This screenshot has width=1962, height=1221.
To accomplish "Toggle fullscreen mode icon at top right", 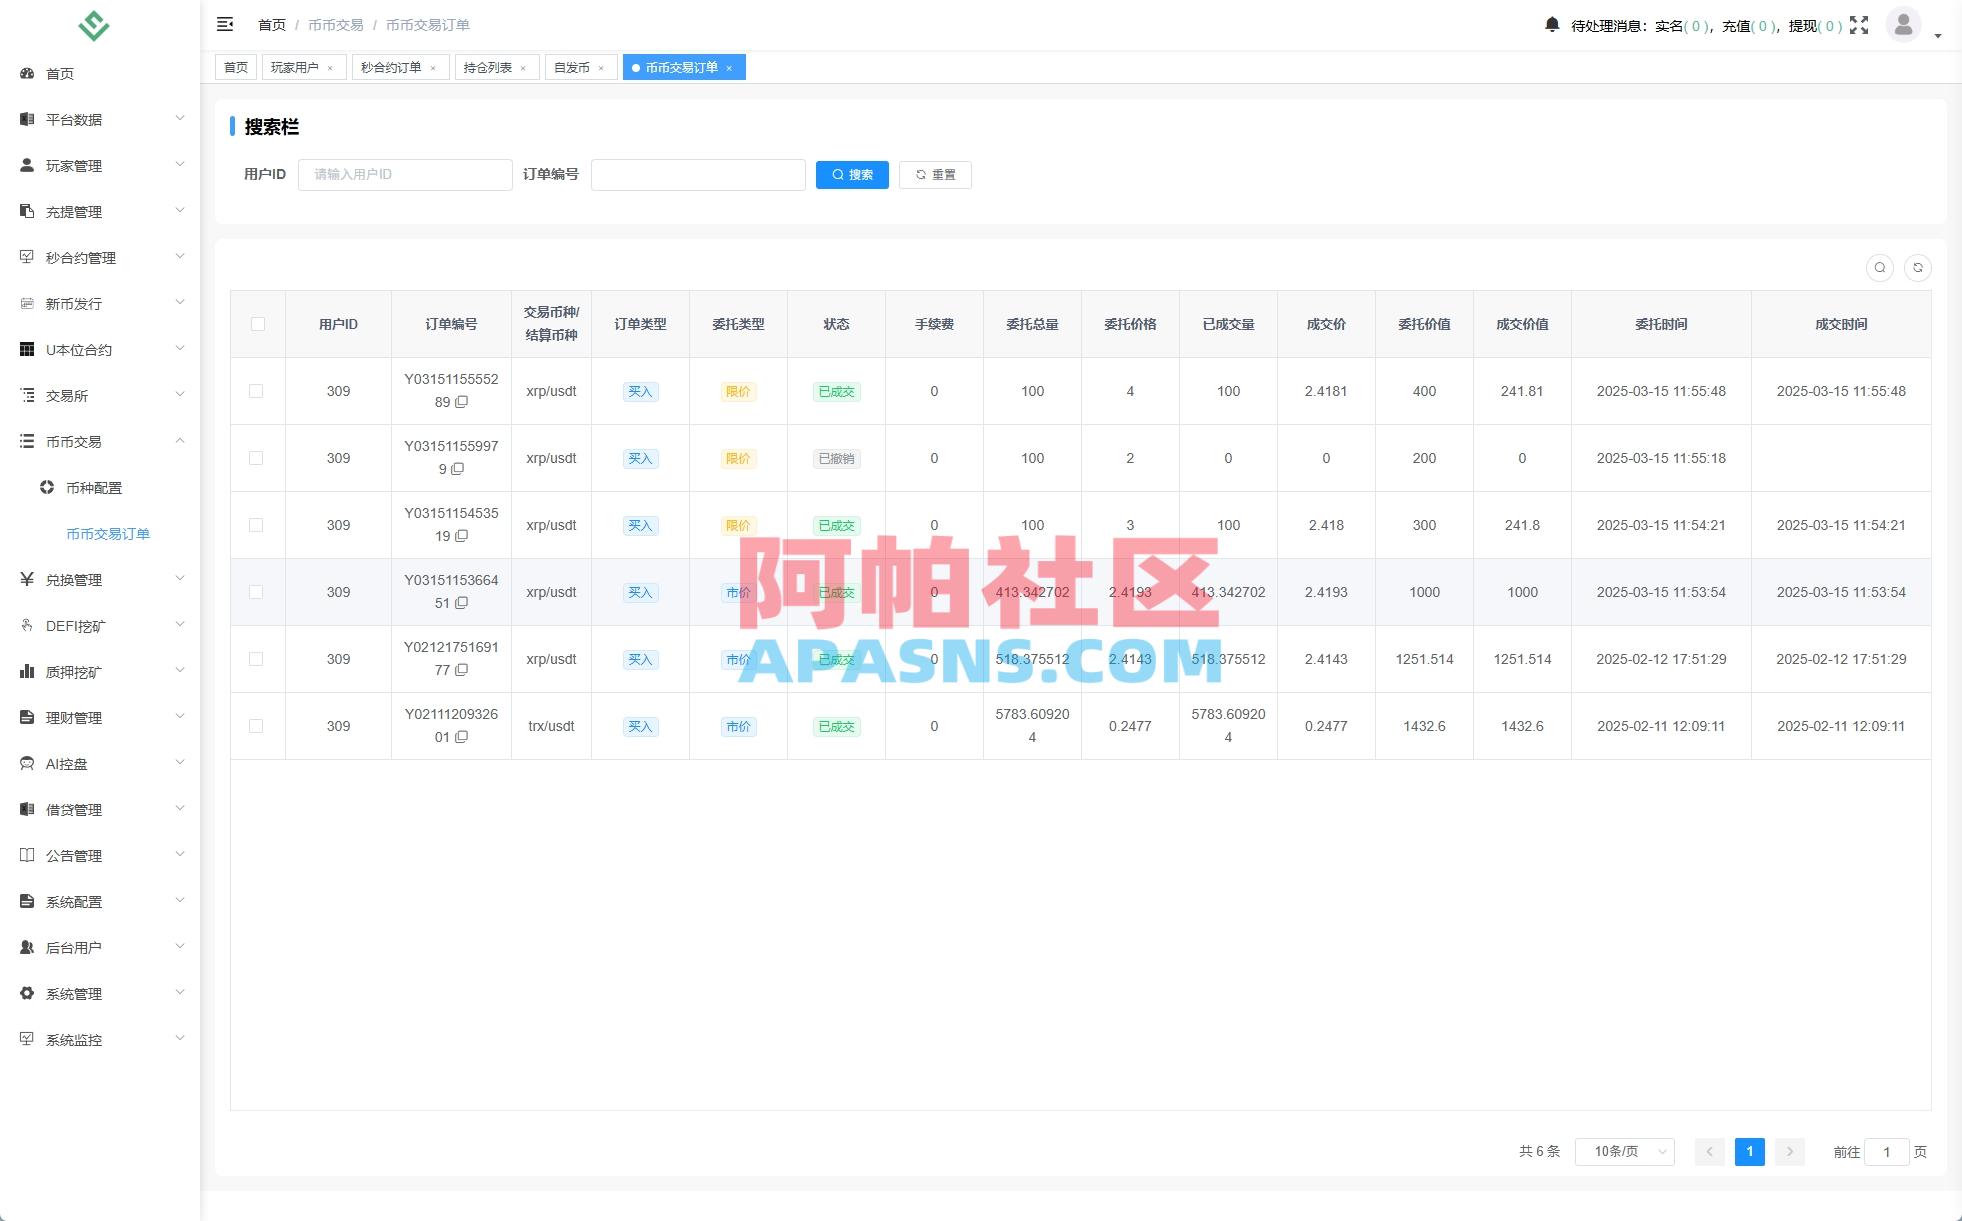I will click(1859, 25).
